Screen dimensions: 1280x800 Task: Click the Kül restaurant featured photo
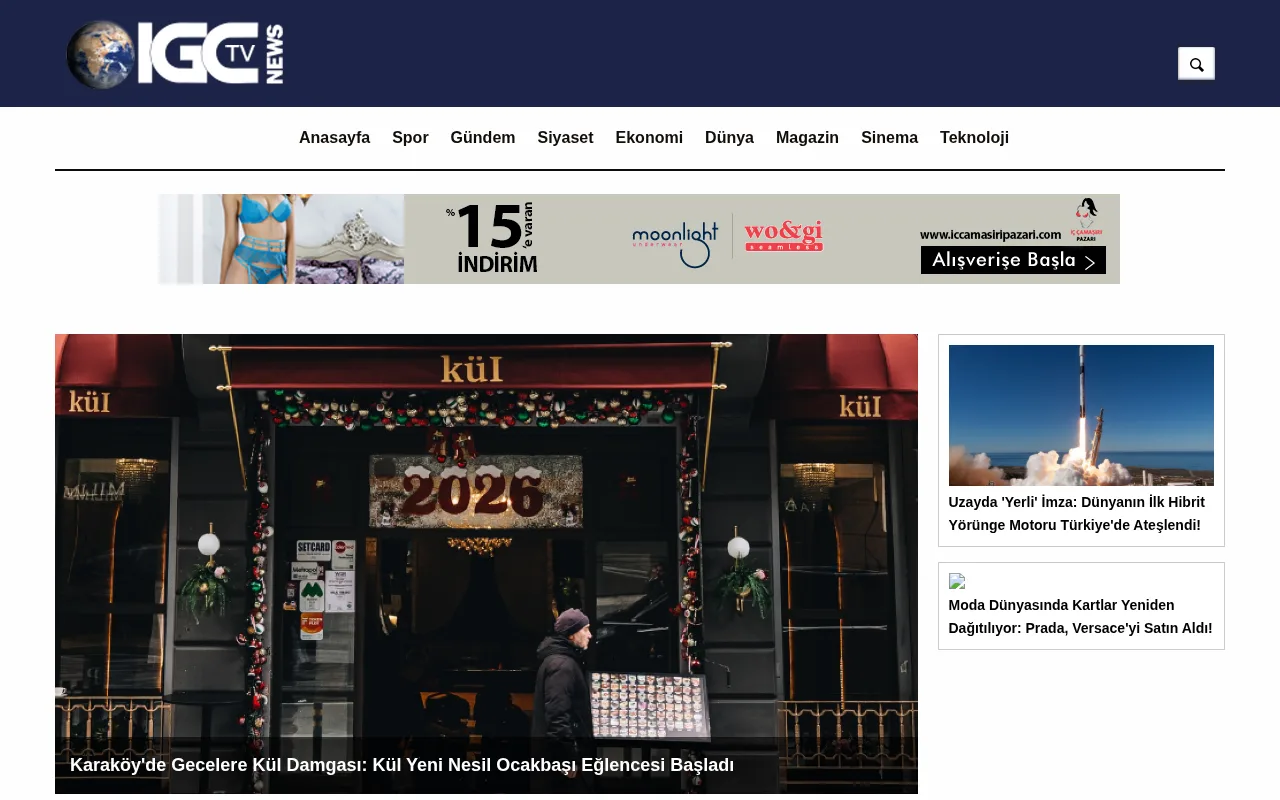click(486, 540)
